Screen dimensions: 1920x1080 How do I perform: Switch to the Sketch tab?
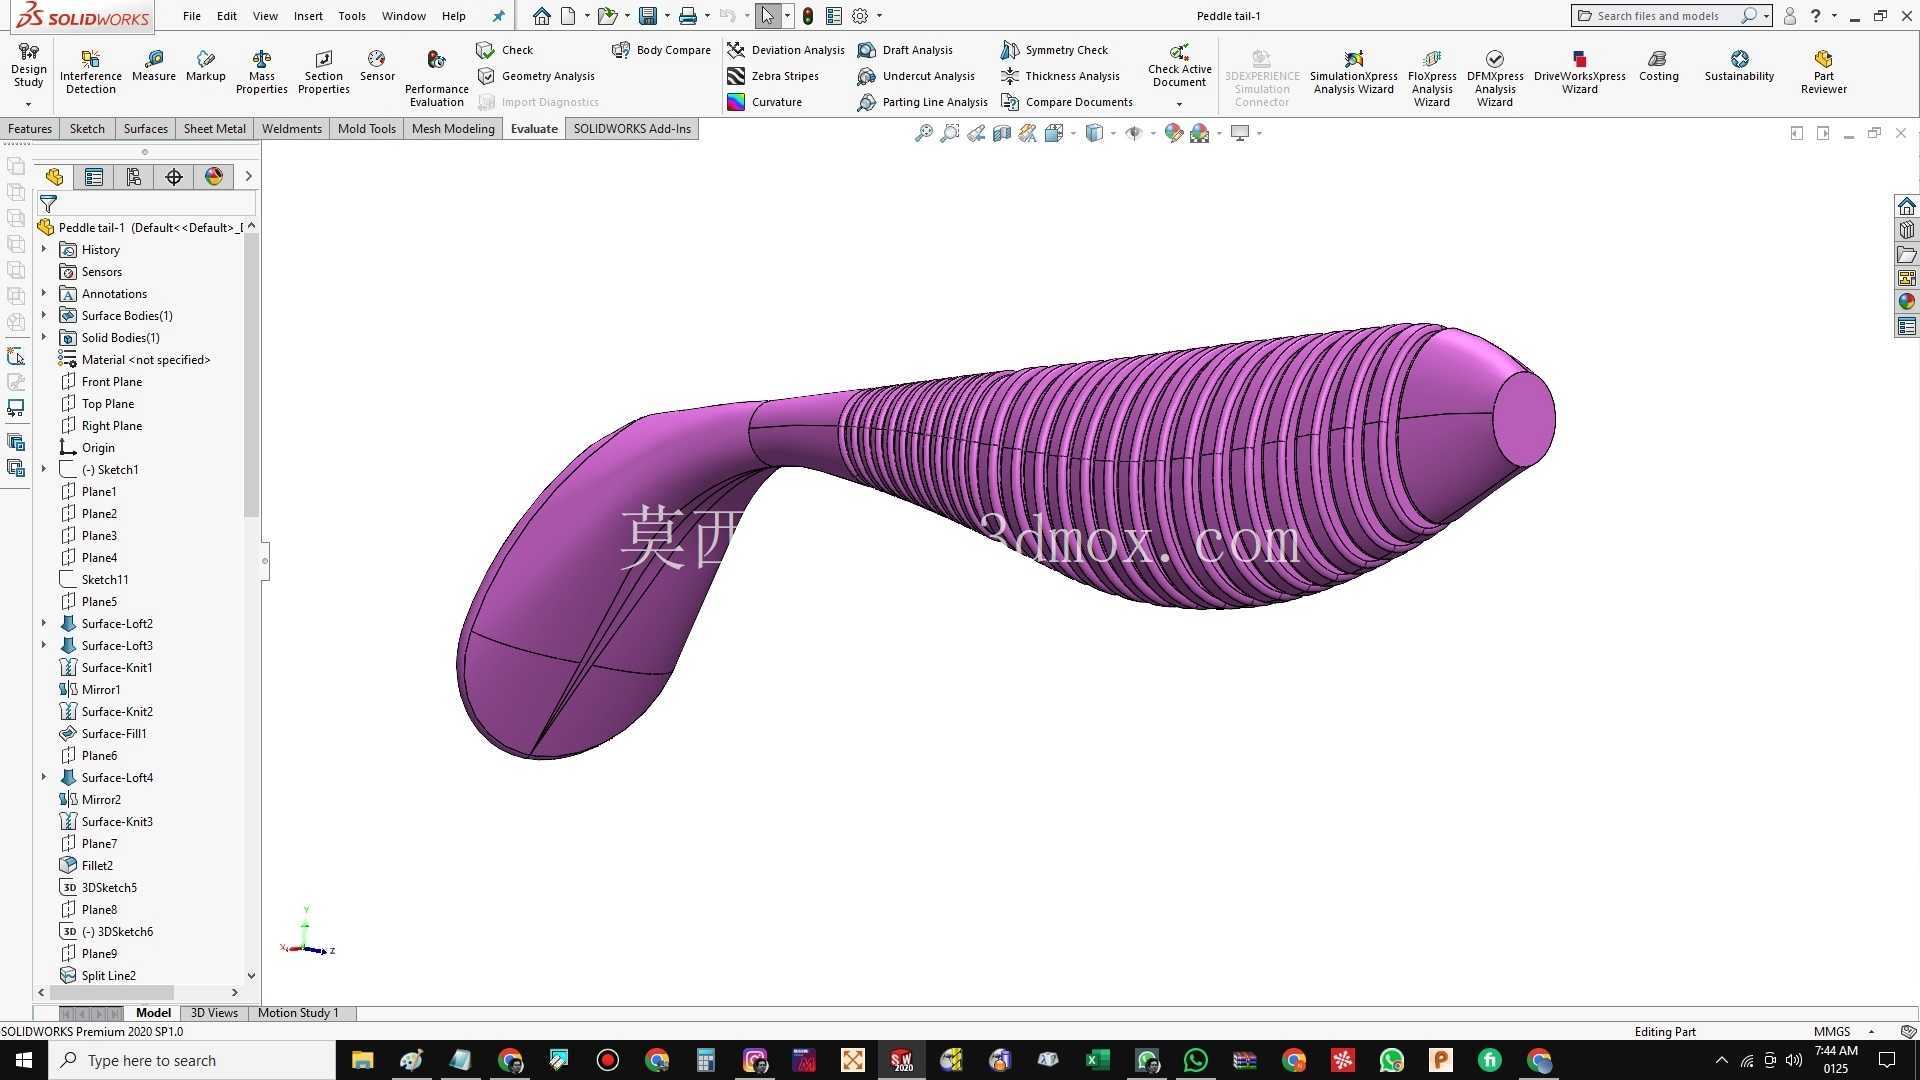87,129
